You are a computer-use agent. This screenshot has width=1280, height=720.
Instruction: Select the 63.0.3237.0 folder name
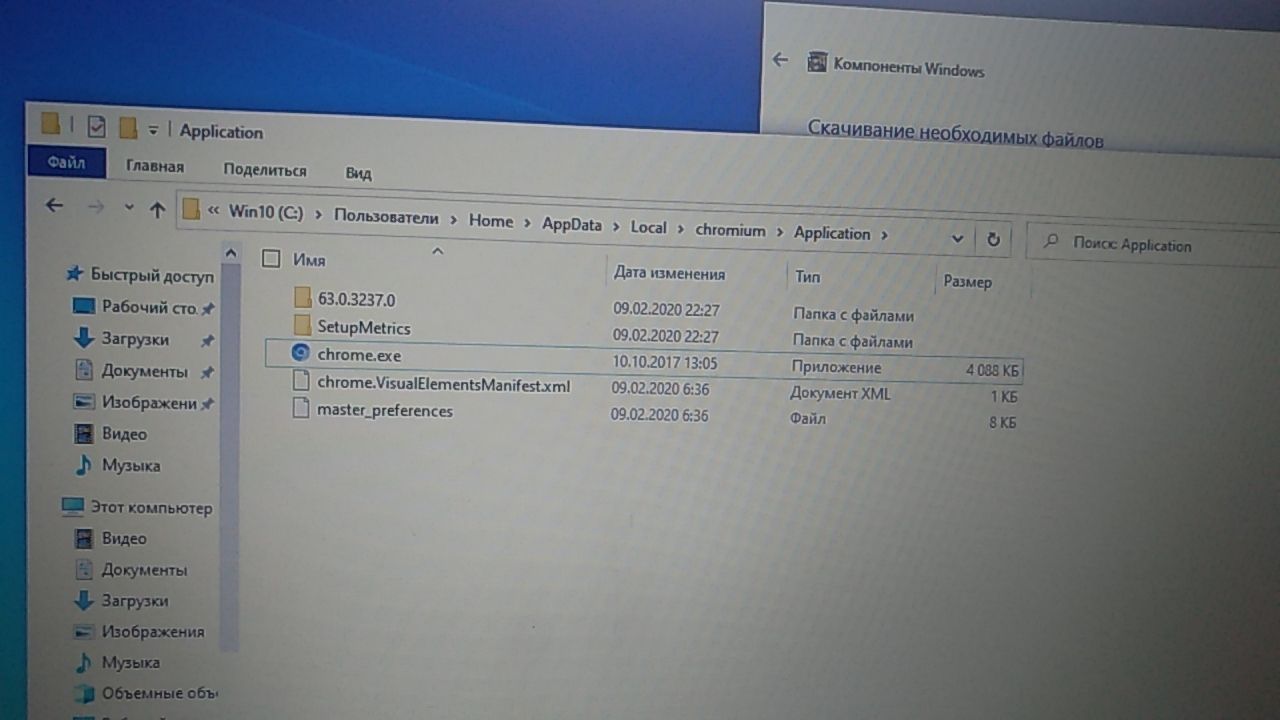(x=357, y=299)
